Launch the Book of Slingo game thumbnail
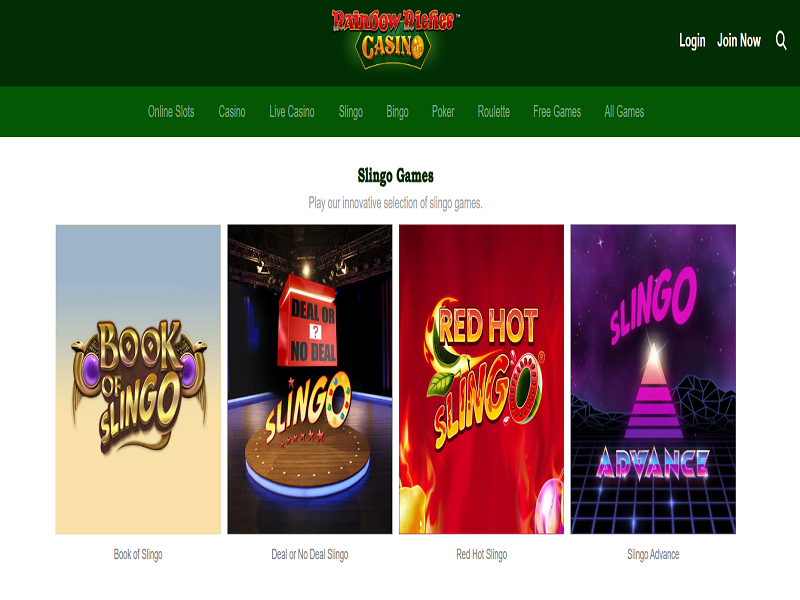 [138, 379]
